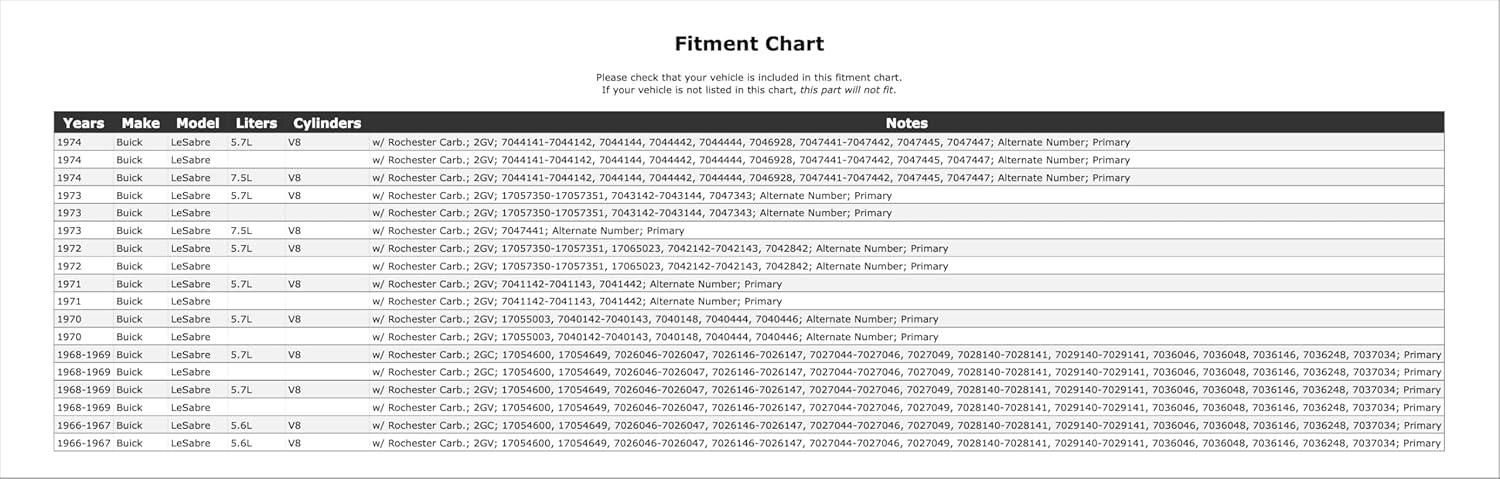
Task: Click the Fitment Chart title
Action: [749, 44]
